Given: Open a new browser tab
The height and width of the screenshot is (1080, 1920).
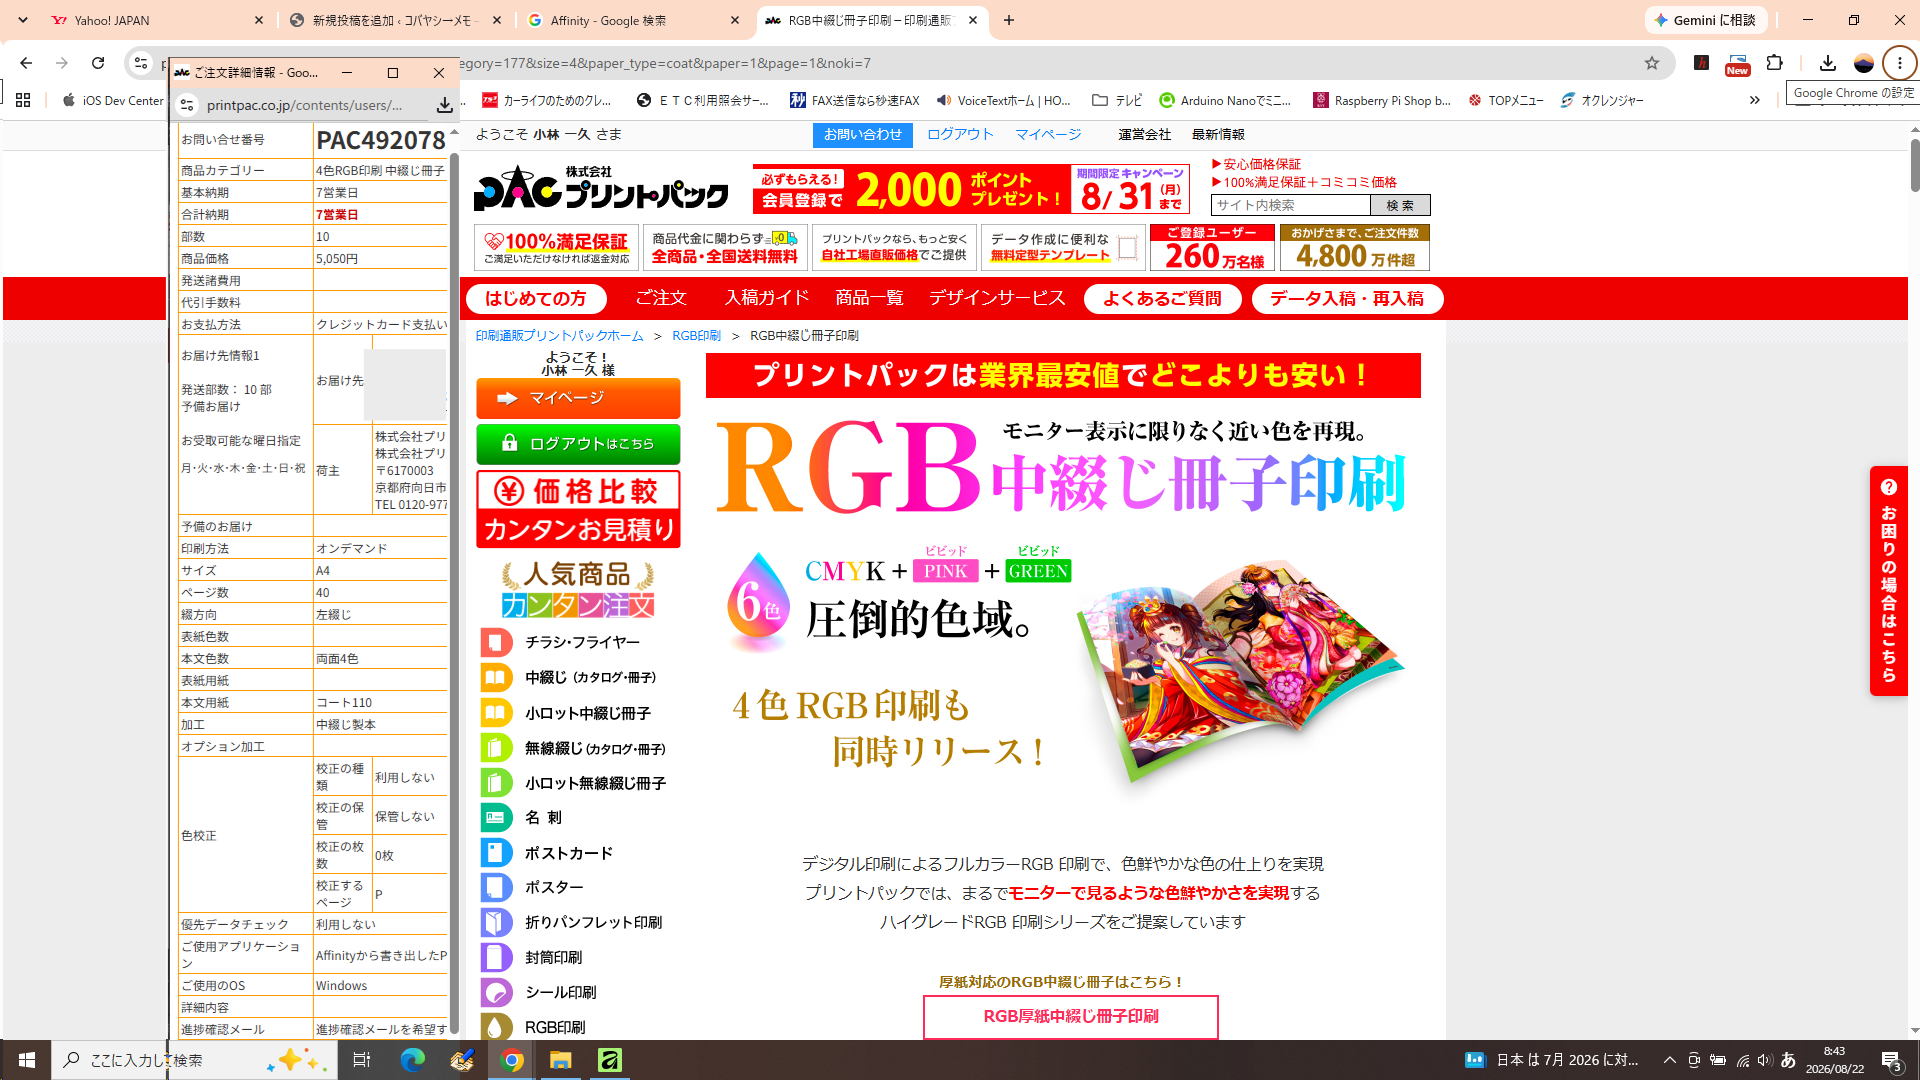Looking at the screenshot, I should click(1009, 20).
